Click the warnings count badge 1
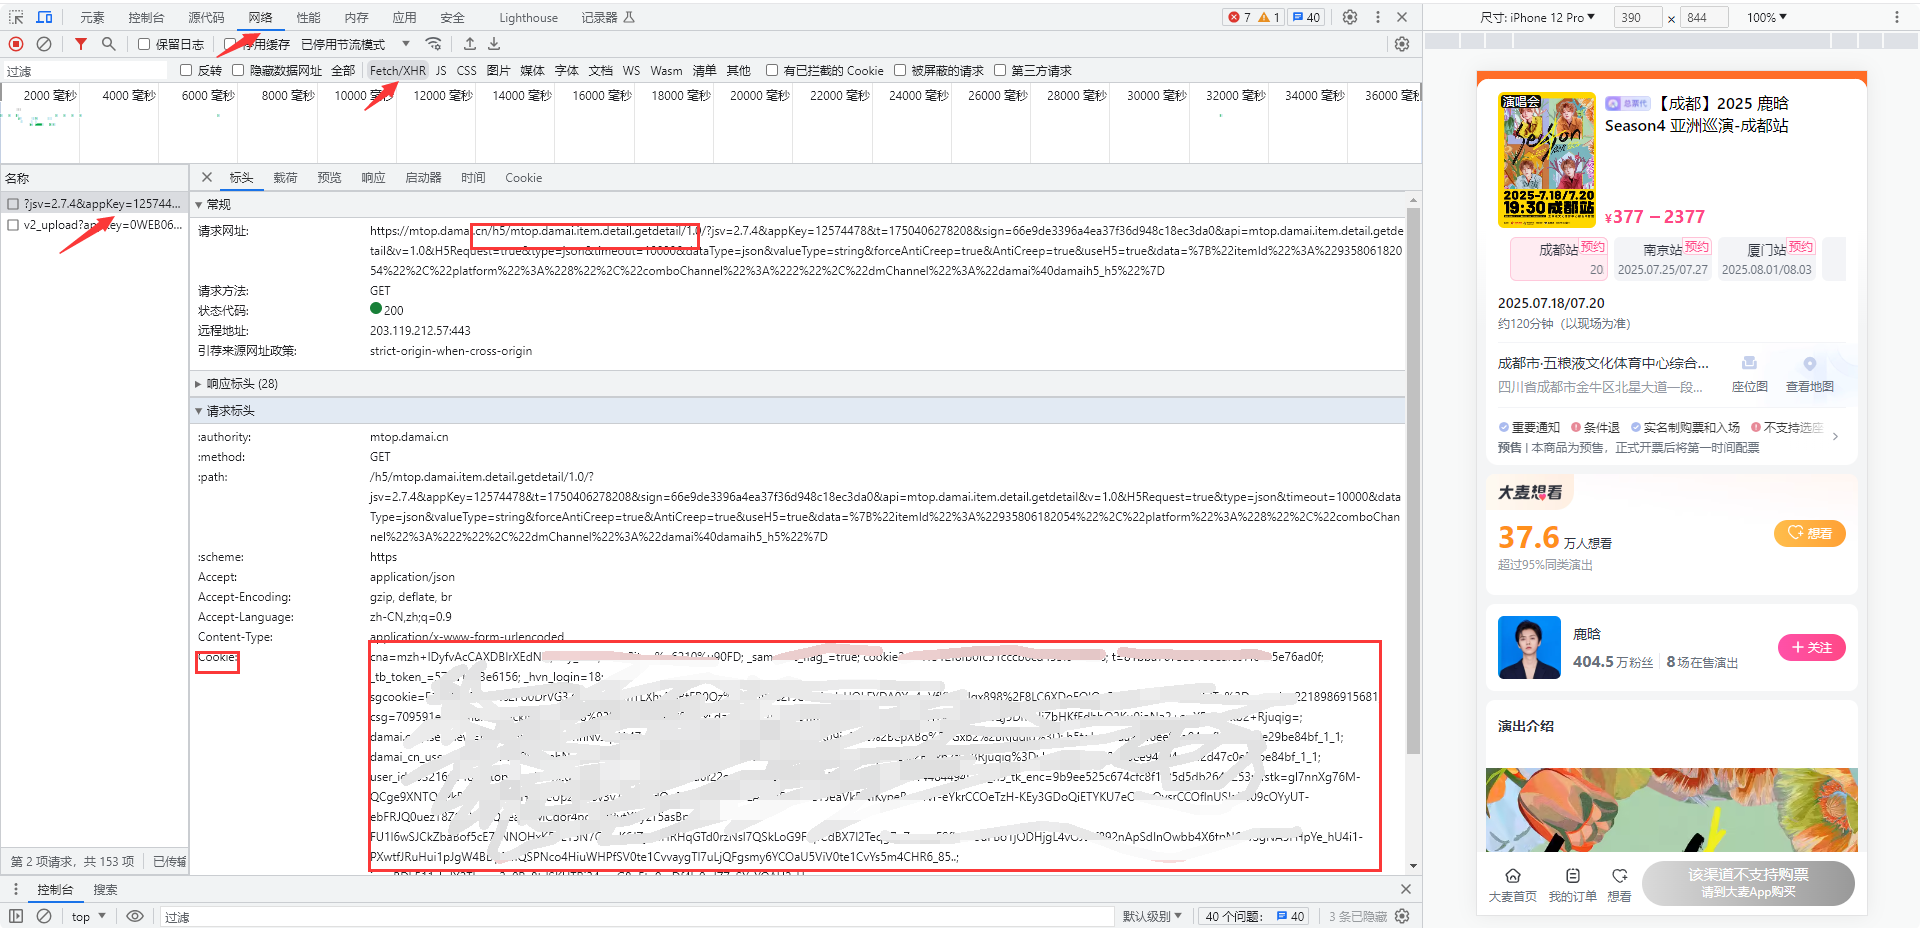The height and width of the screenshot is (928, 1920). [1269, 17]
